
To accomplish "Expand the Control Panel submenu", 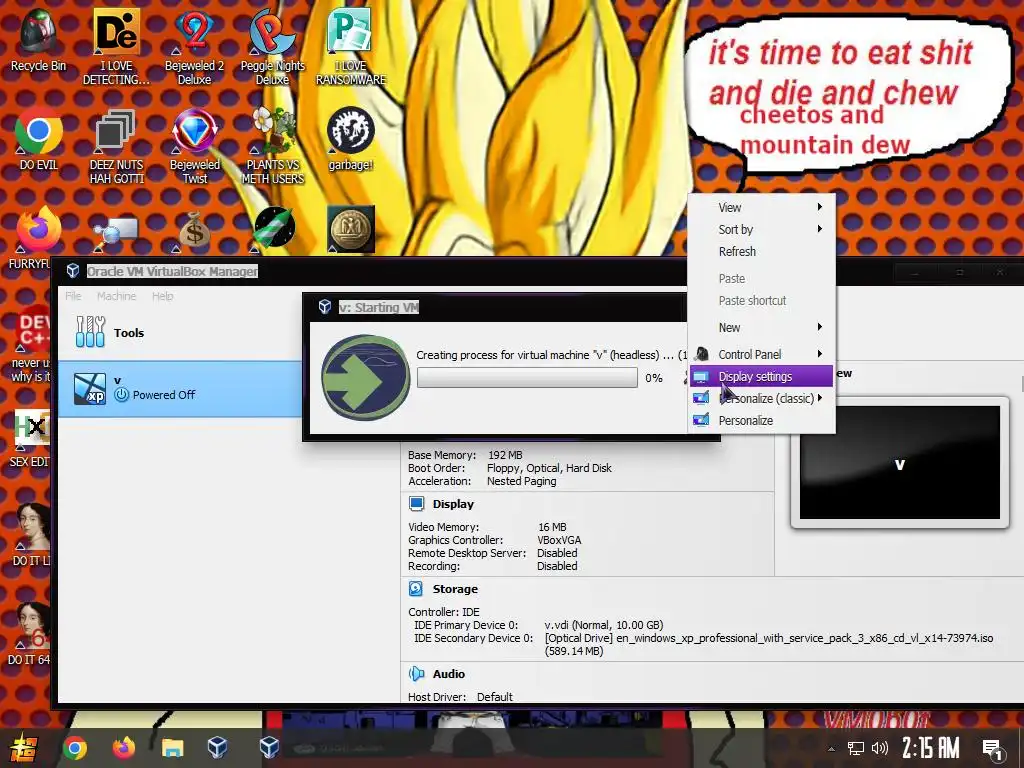I will (x=762, y=354).
